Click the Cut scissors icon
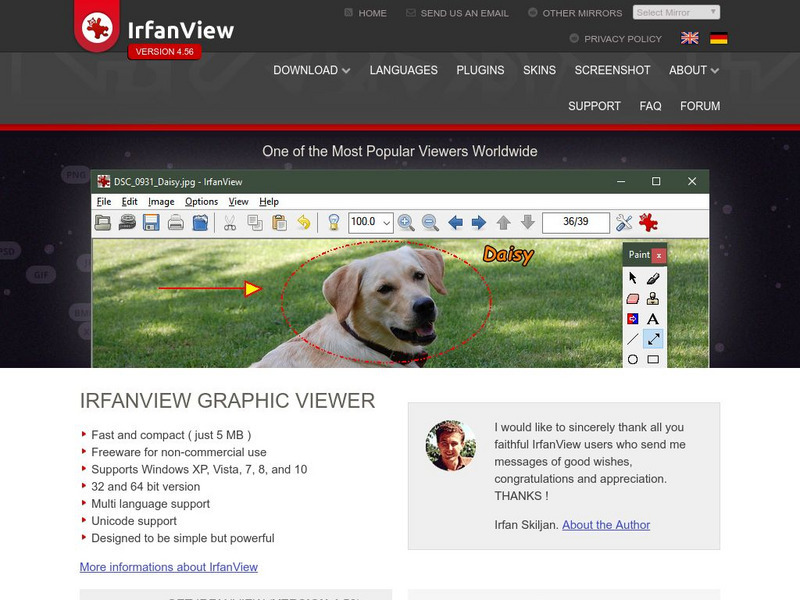The height and width of the screenshot is (600, 800). (230, 222)
